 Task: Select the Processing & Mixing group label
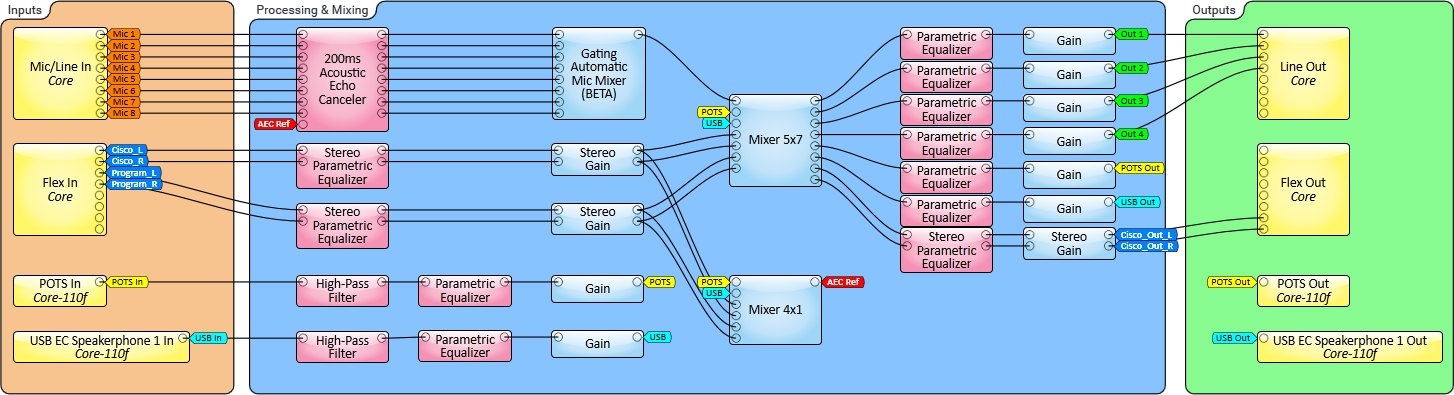point(312,10)
